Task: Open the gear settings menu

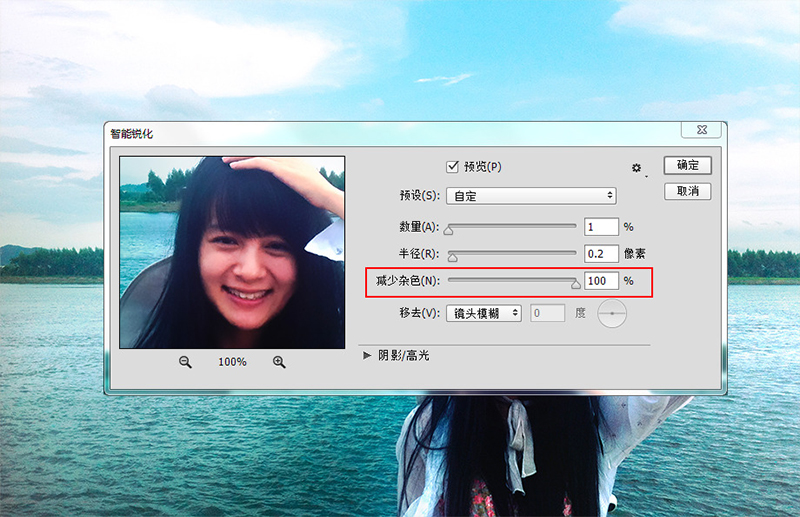Action: 637,168
